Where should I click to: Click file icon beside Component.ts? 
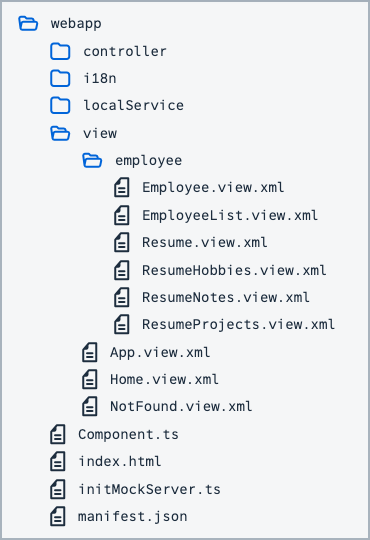58,434
